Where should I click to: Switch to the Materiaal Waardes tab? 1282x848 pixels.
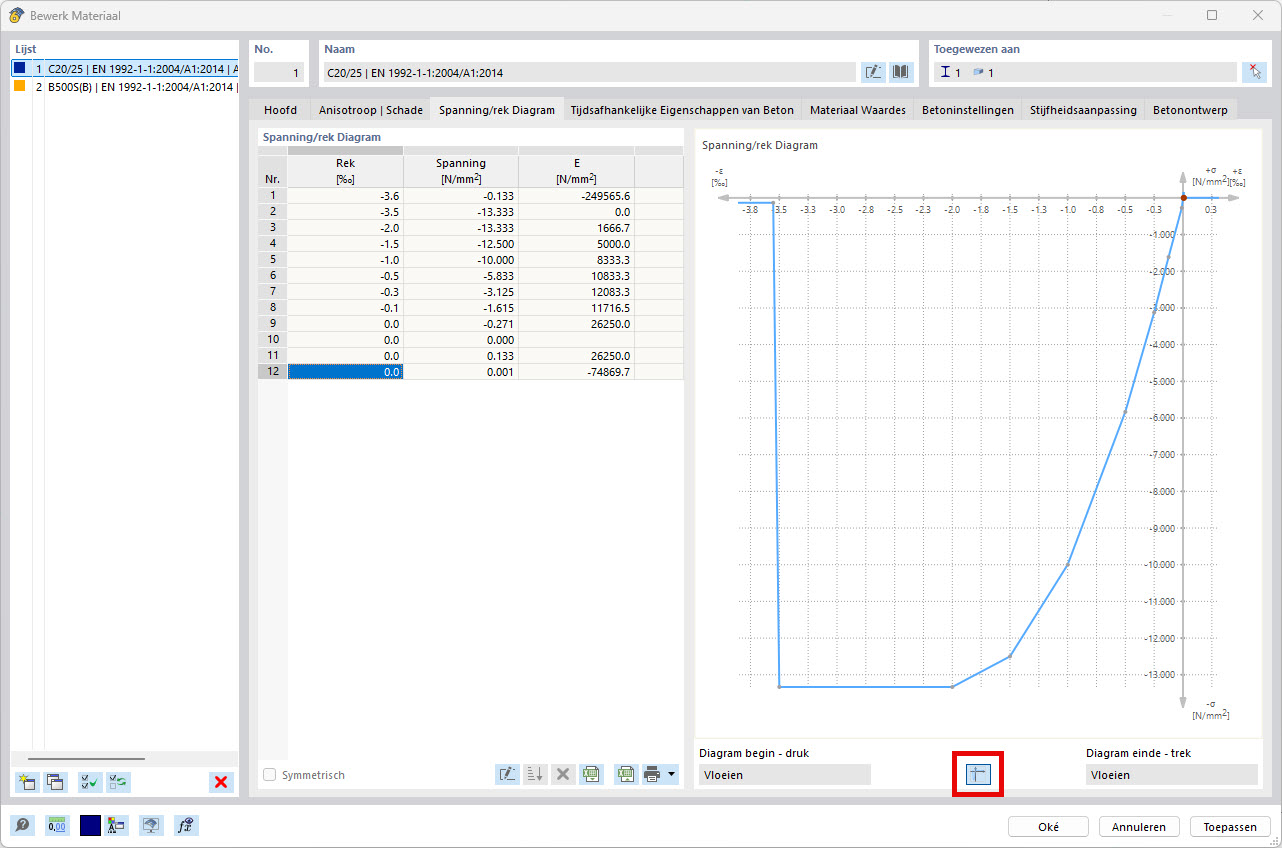[858, 110]
